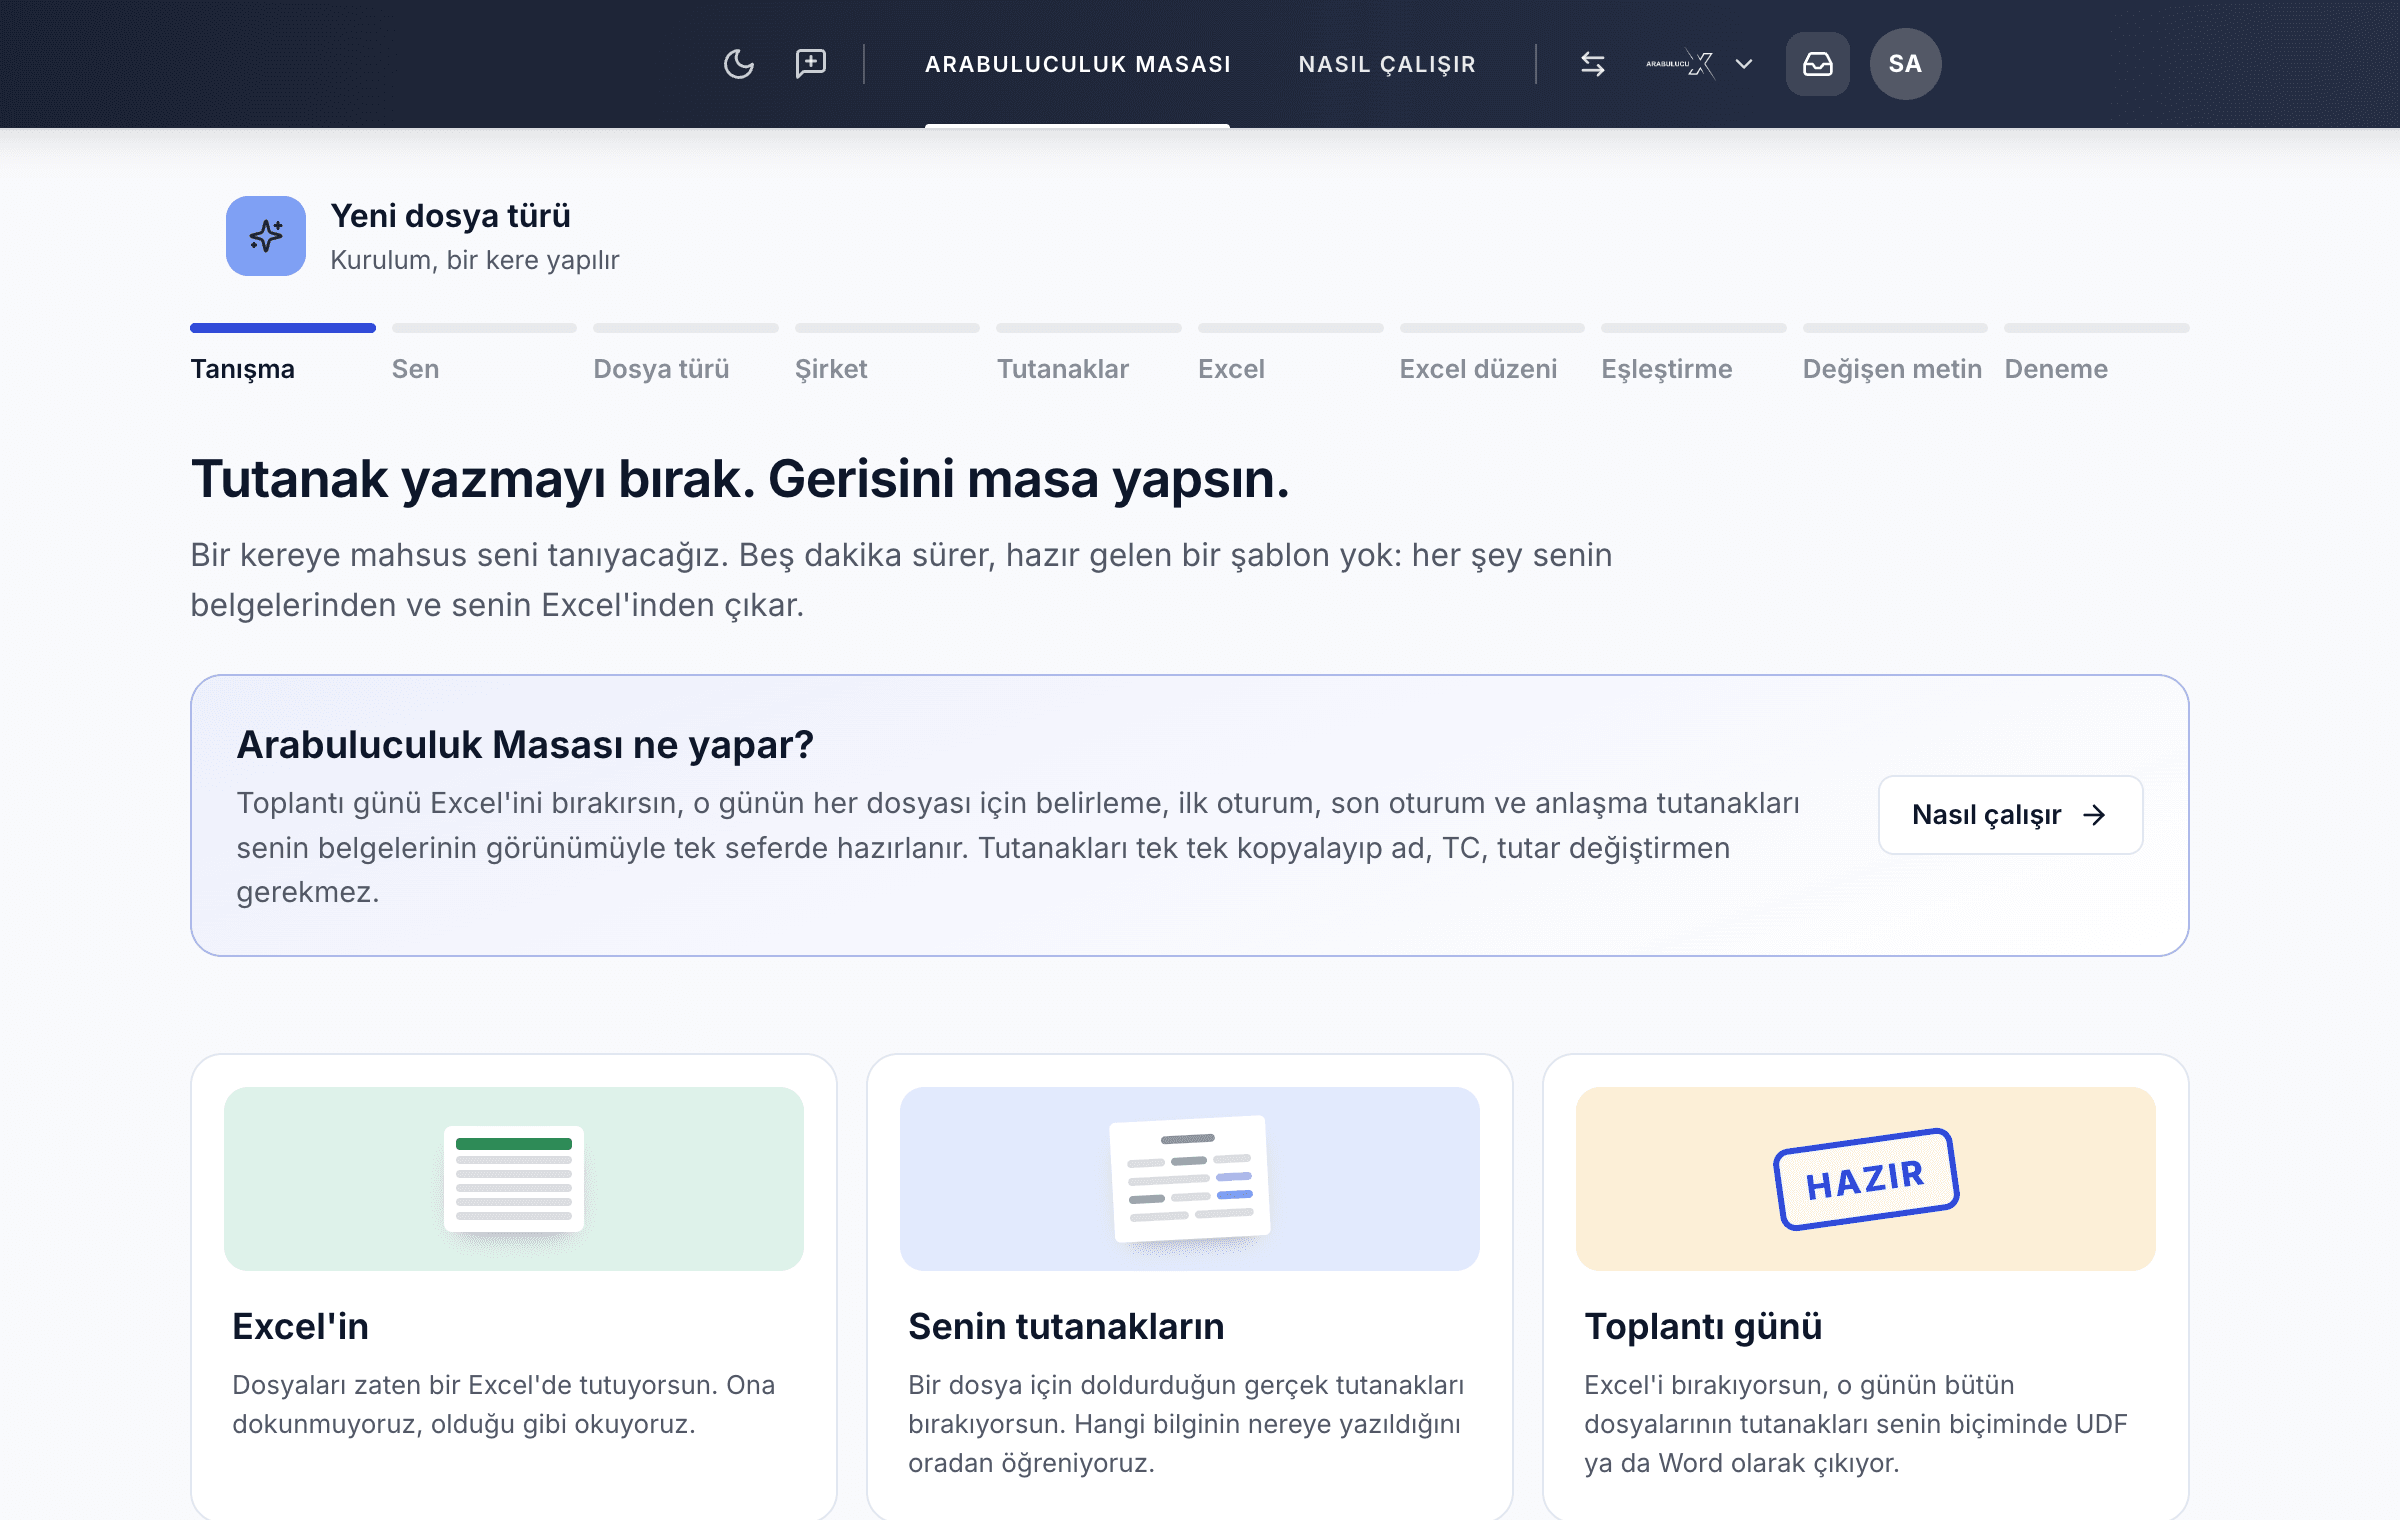
Task: Click the HAZIR stamp illustration
Action: [1866, 1179]
